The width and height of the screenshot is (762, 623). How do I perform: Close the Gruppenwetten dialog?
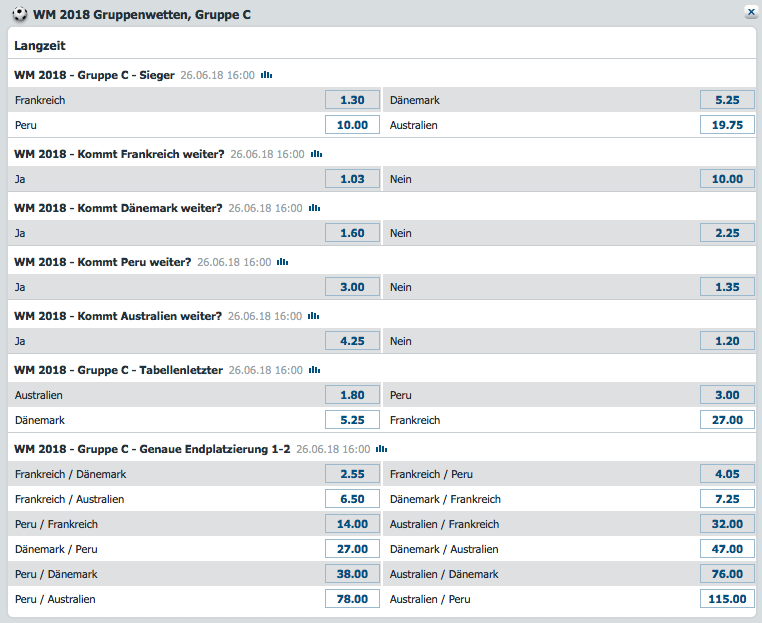[x=751, y=12]
